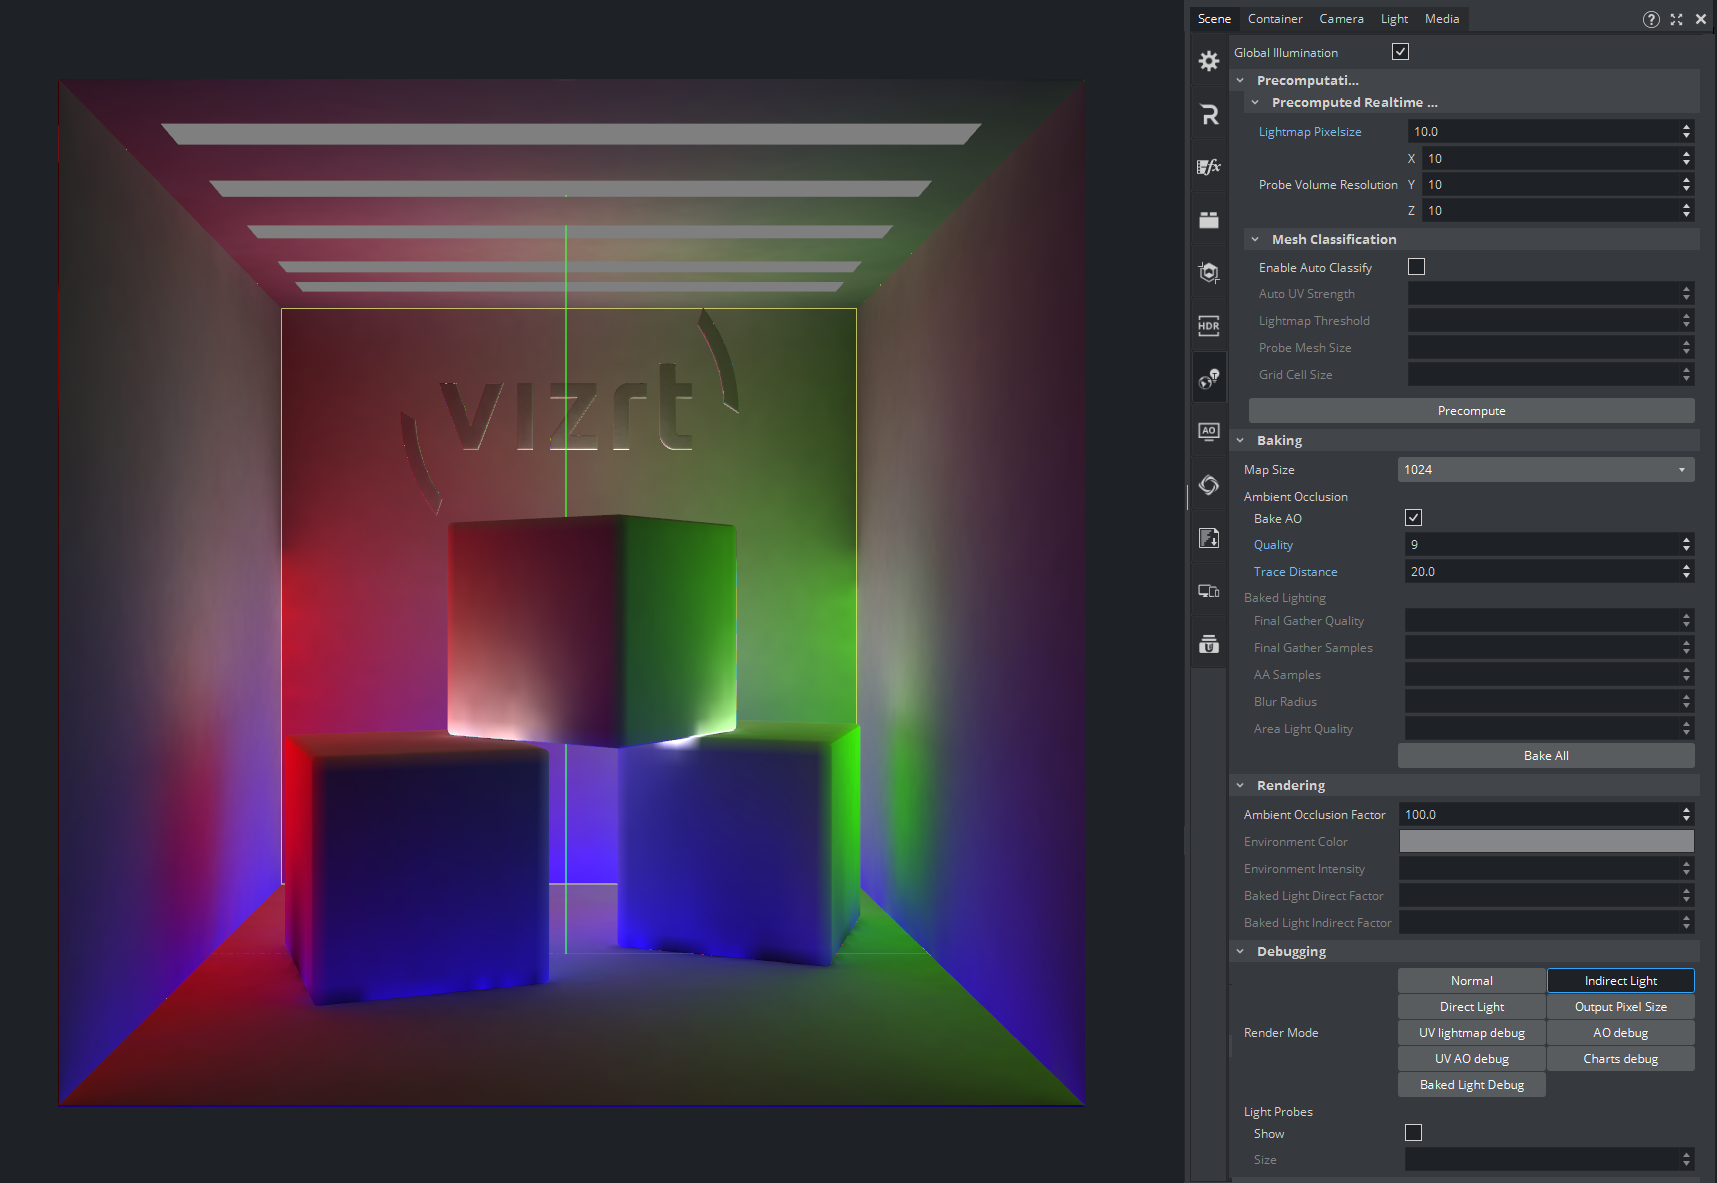Select the Global Illumination globe-and-bulb icon
Viewport: 1717px width, 1183px height.
[x=1208, y=378]
